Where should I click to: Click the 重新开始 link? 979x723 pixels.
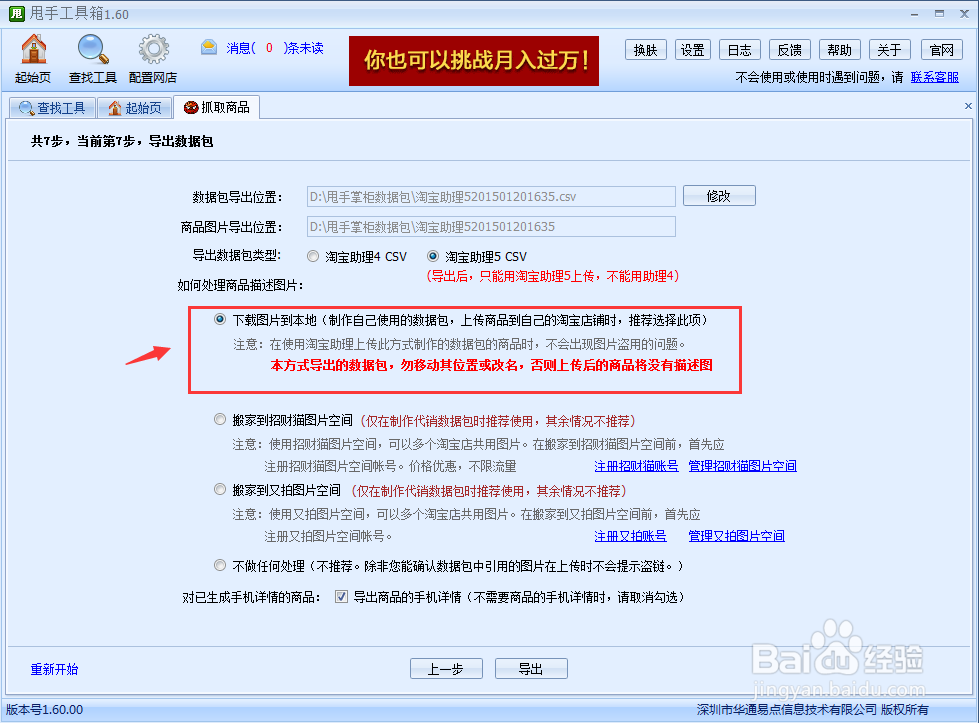pyautogui.click(x=53, y=669)
